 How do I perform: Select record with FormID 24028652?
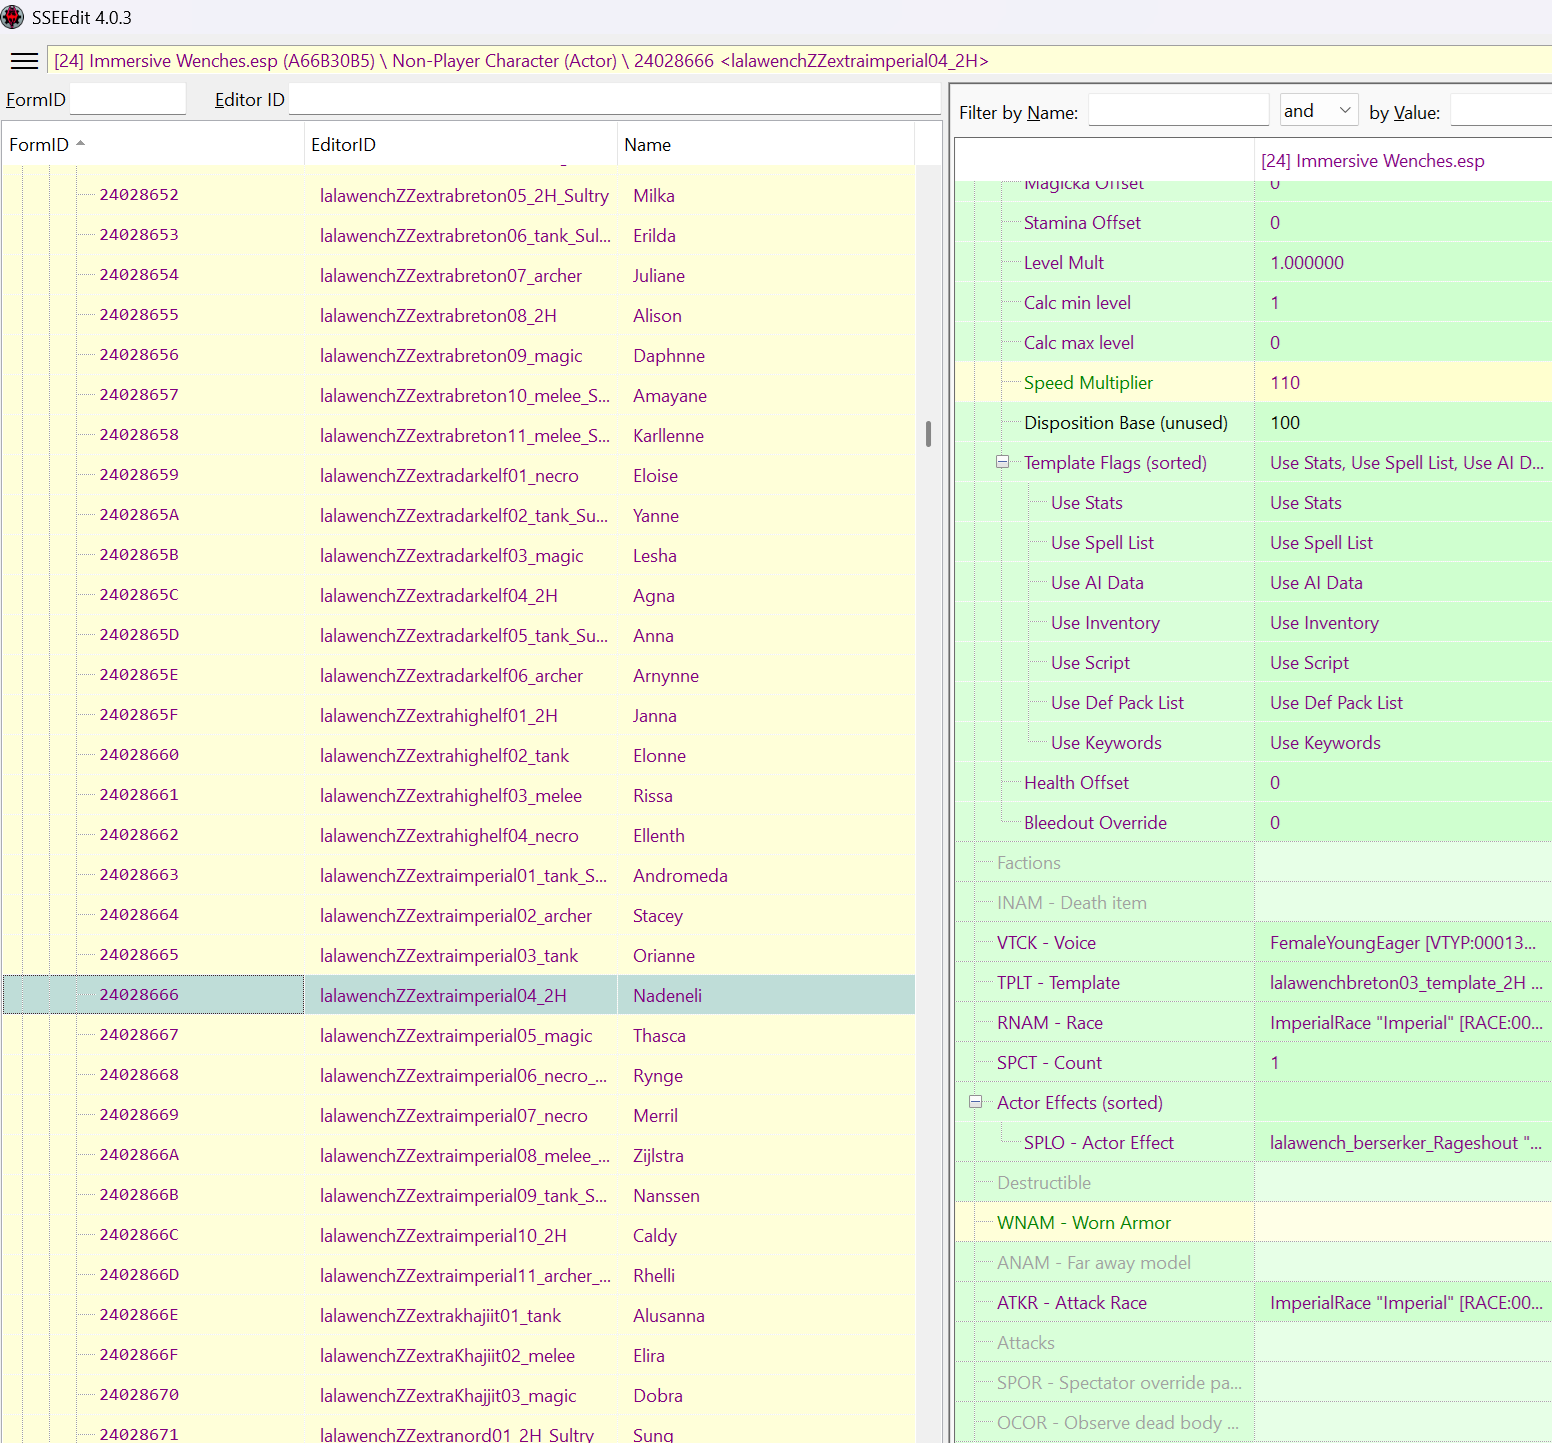[139, 195]
